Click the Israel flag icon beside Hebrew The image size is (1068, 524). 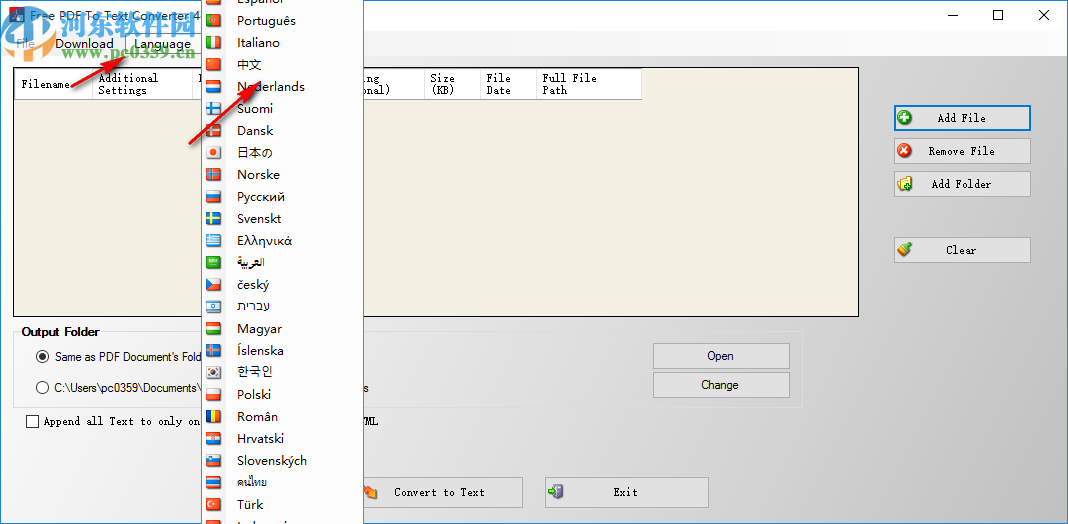tap(213, 307)
